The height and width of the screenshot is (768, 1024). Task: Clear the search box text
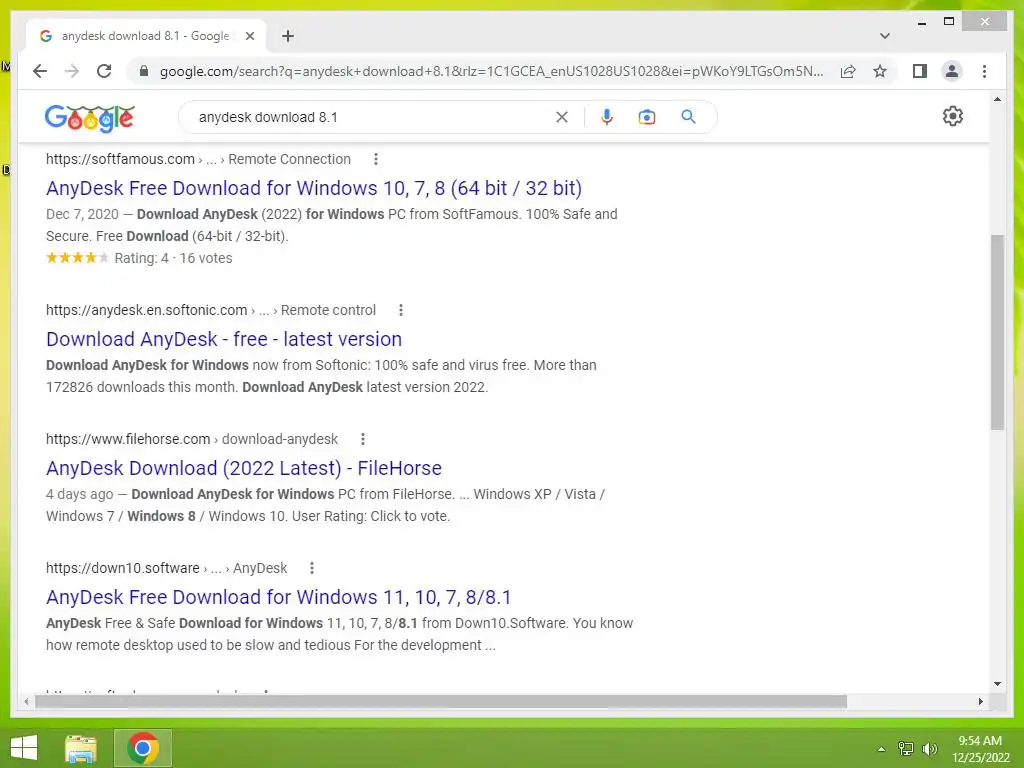point(562,117)
